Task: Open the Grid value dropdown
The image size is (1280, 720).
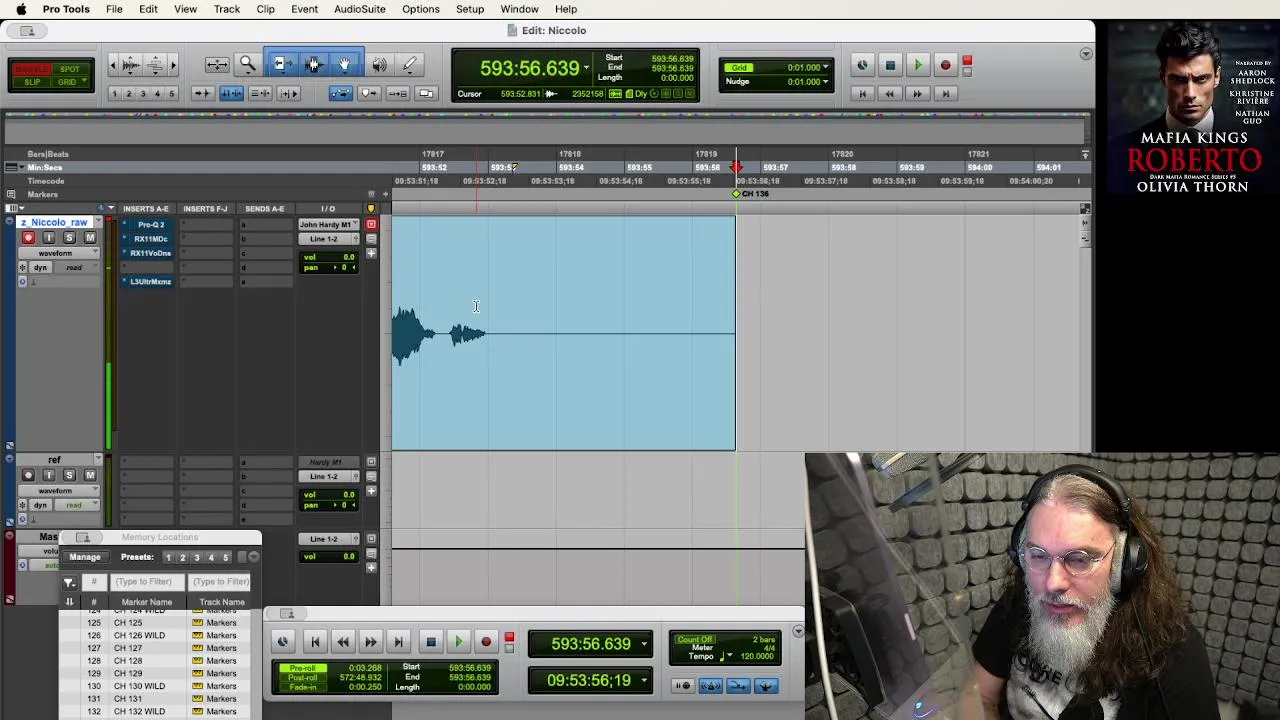Action: pos(825,68)
